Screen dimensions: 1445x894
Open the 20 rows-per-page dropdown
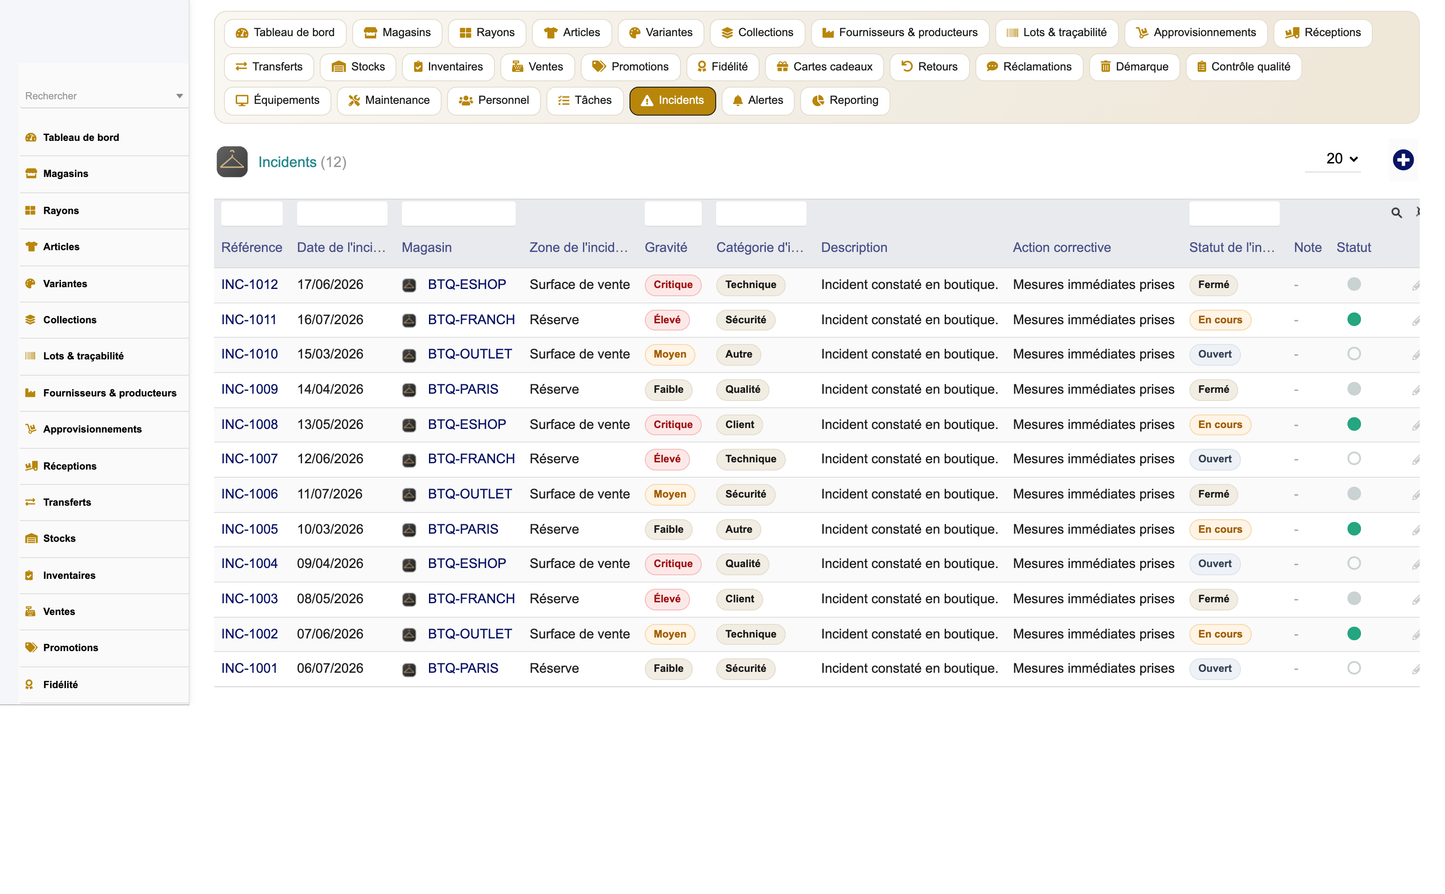[1333, 159]
